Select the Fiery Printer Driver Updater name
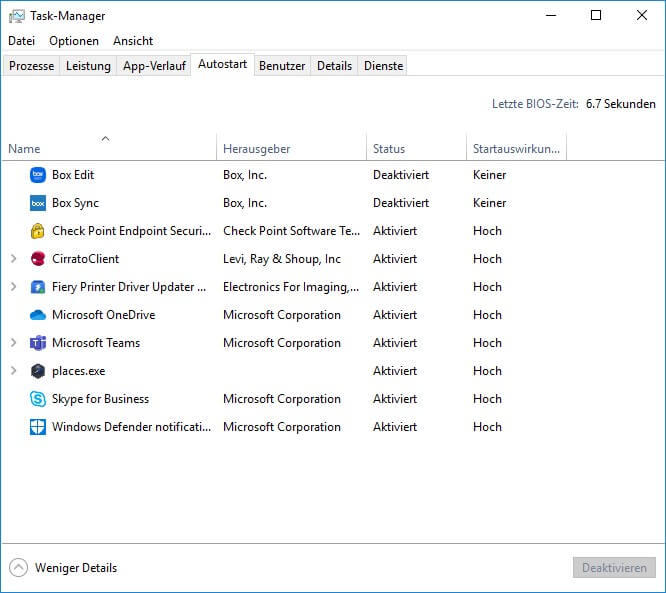Image resolution: width=666 pixels, height=593 pixels. 129,287
